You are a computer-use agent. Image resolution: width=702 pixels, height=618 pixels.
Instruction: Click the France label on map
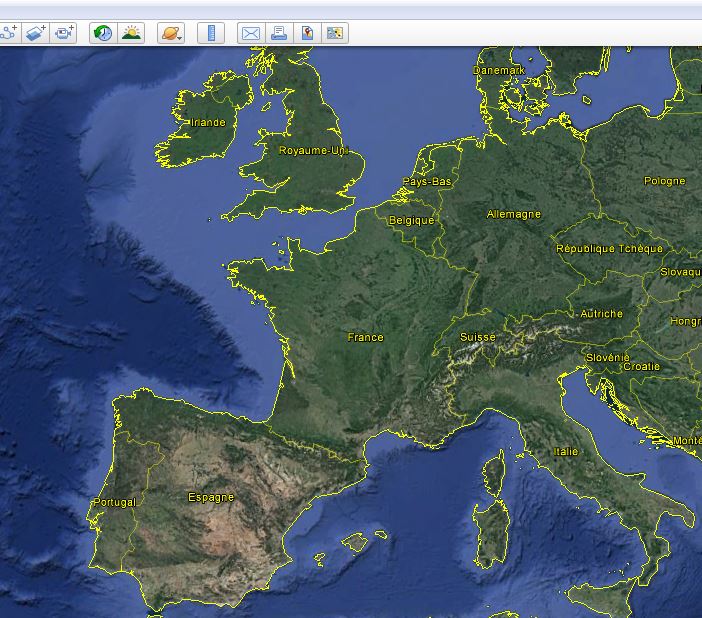(x=365, y=338)
